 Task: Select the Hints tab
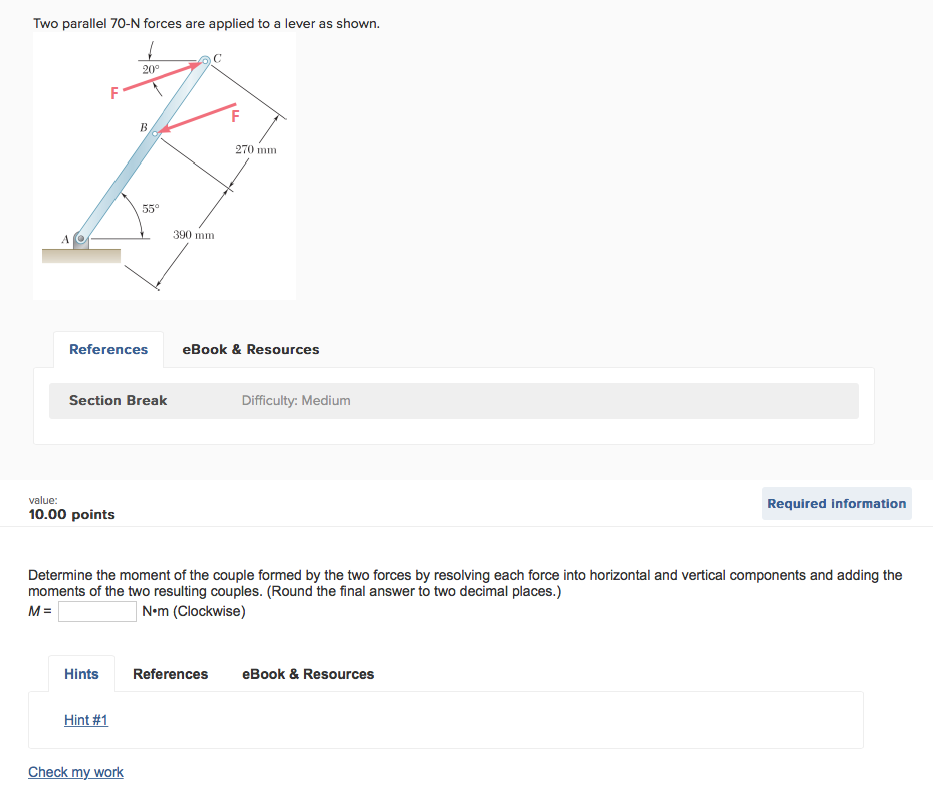point(81,674)
